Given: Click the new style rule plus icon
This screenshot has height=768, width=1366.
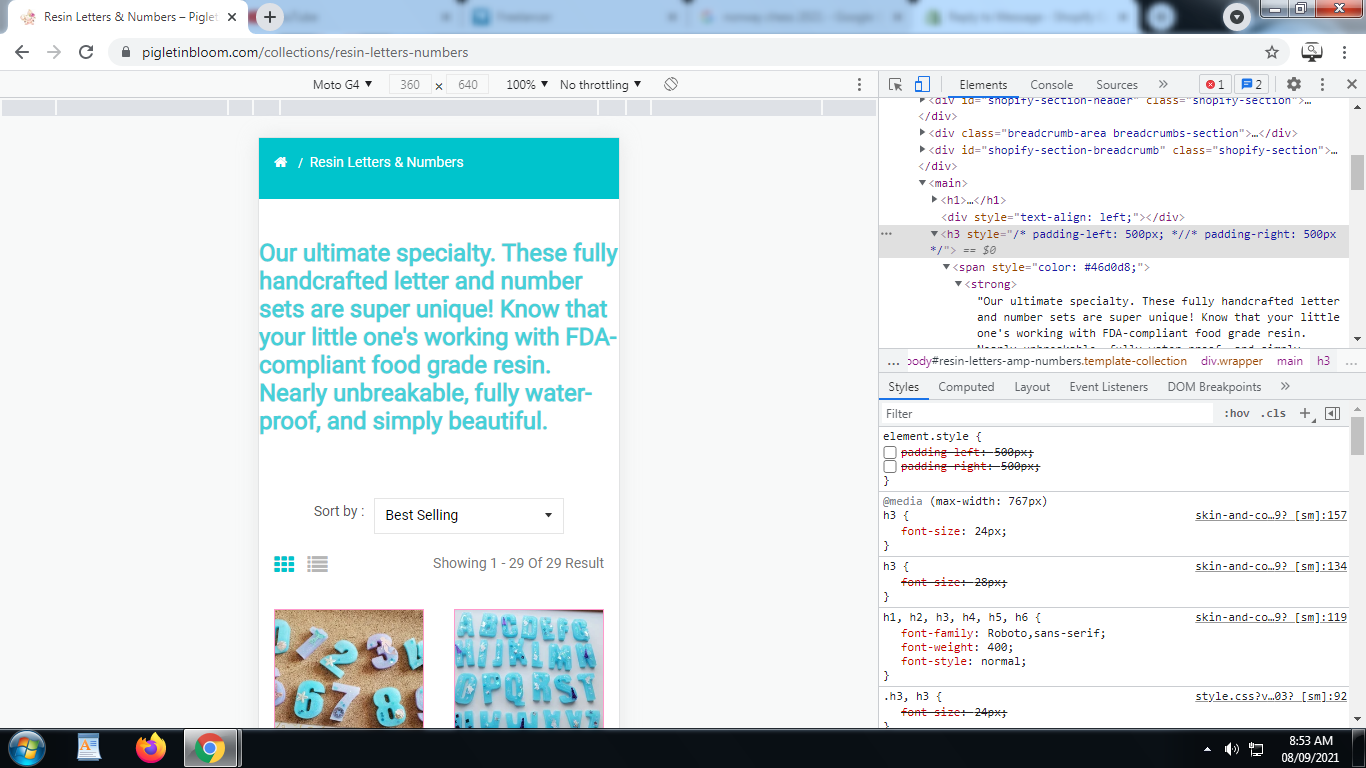Looking at the screenshot, I should pyautogui.click(x=1305, y=413).
